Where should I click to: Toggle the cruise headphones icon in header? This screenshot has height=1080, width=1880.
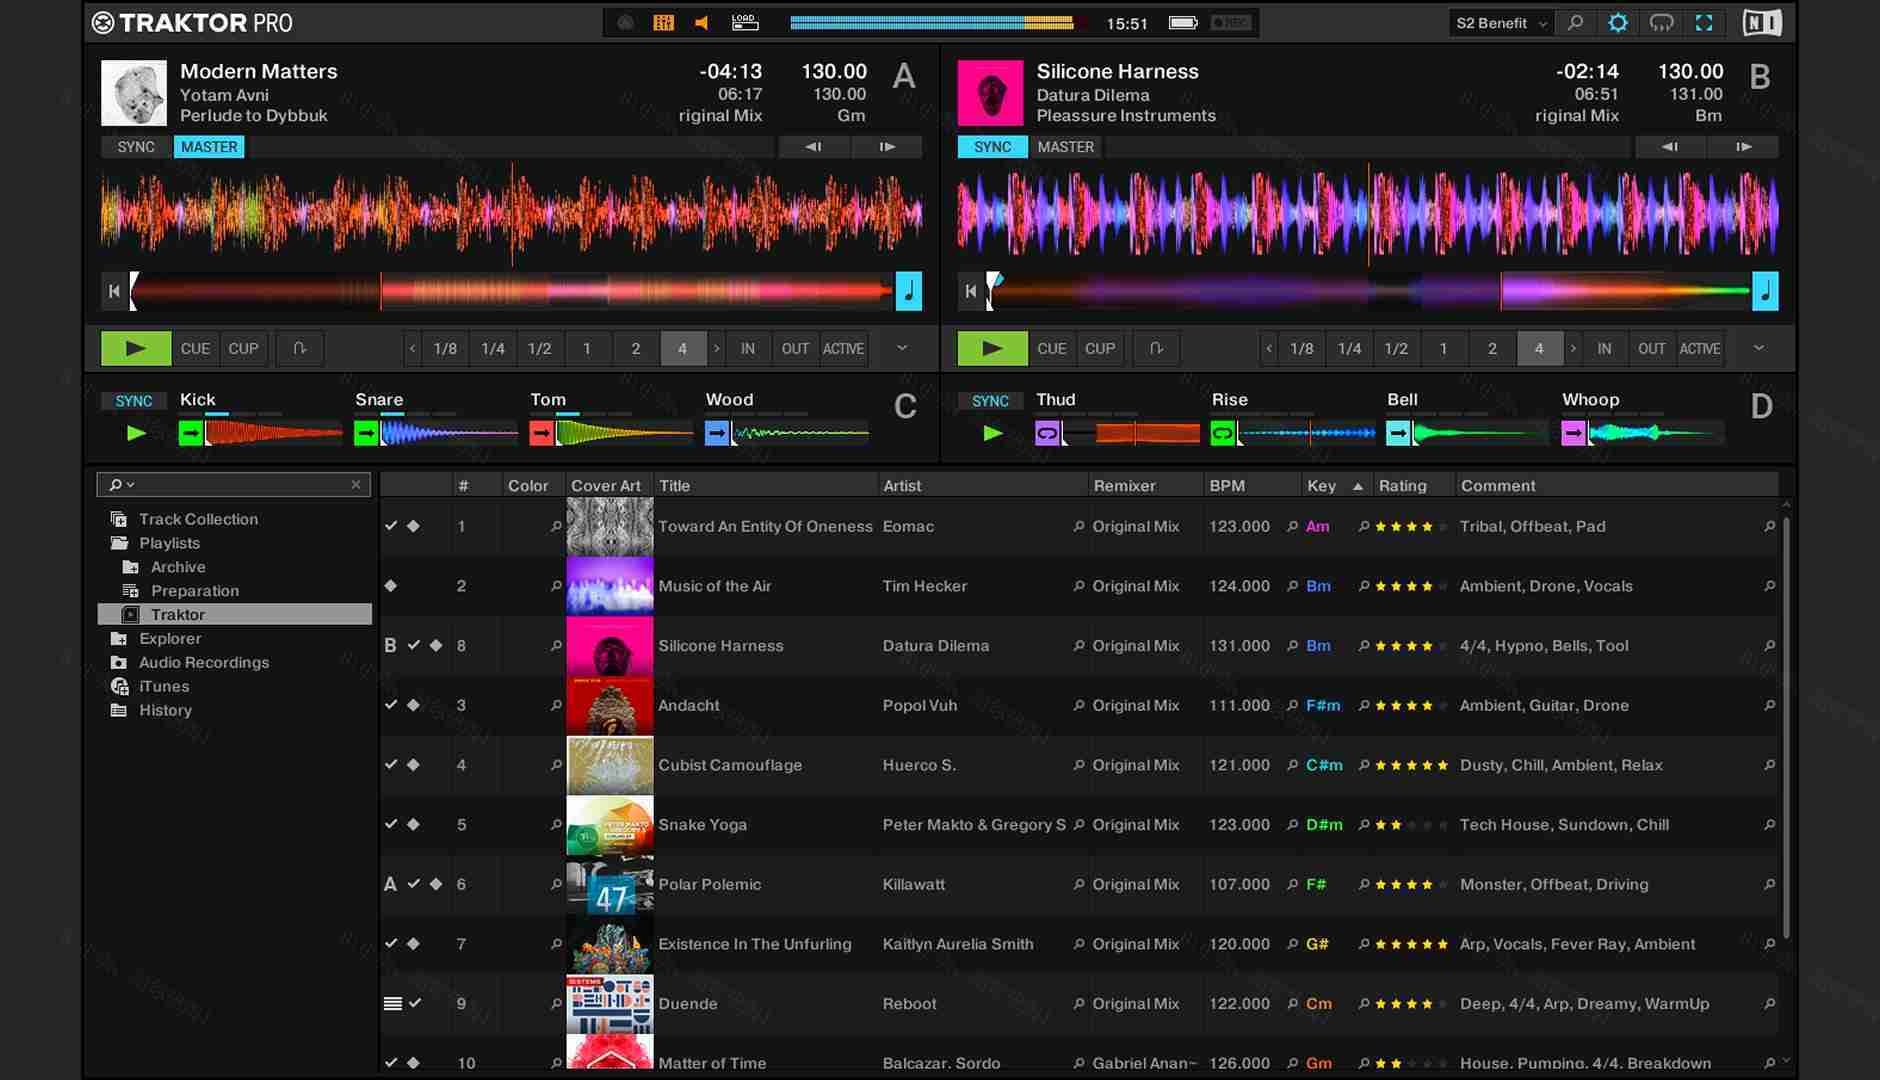tap(1661, 23)
